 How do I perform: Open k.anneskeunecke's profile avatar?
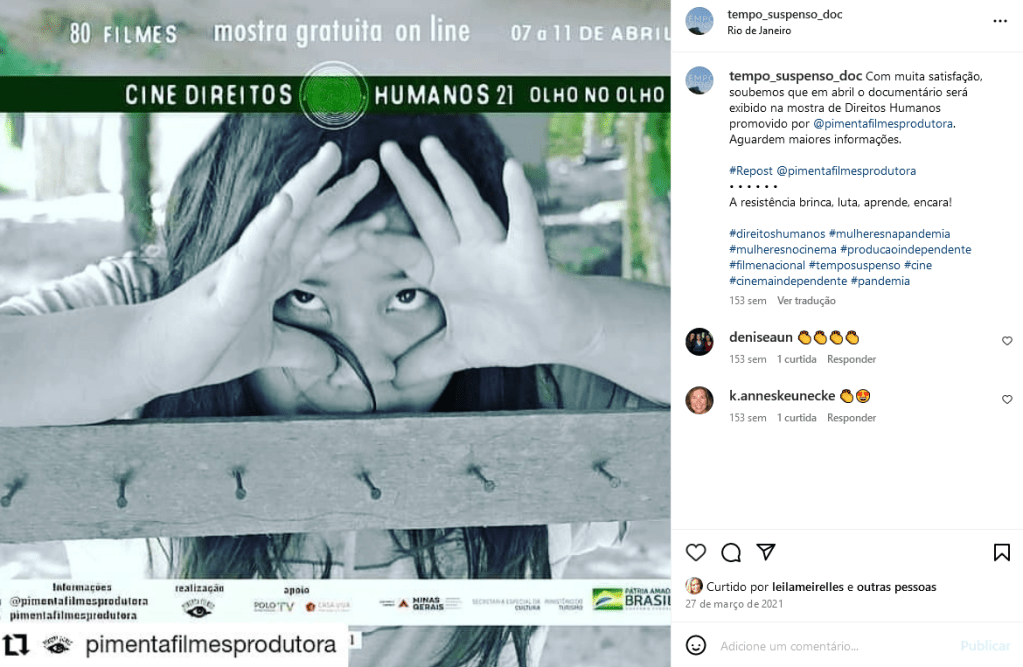(x=699, y=400)
